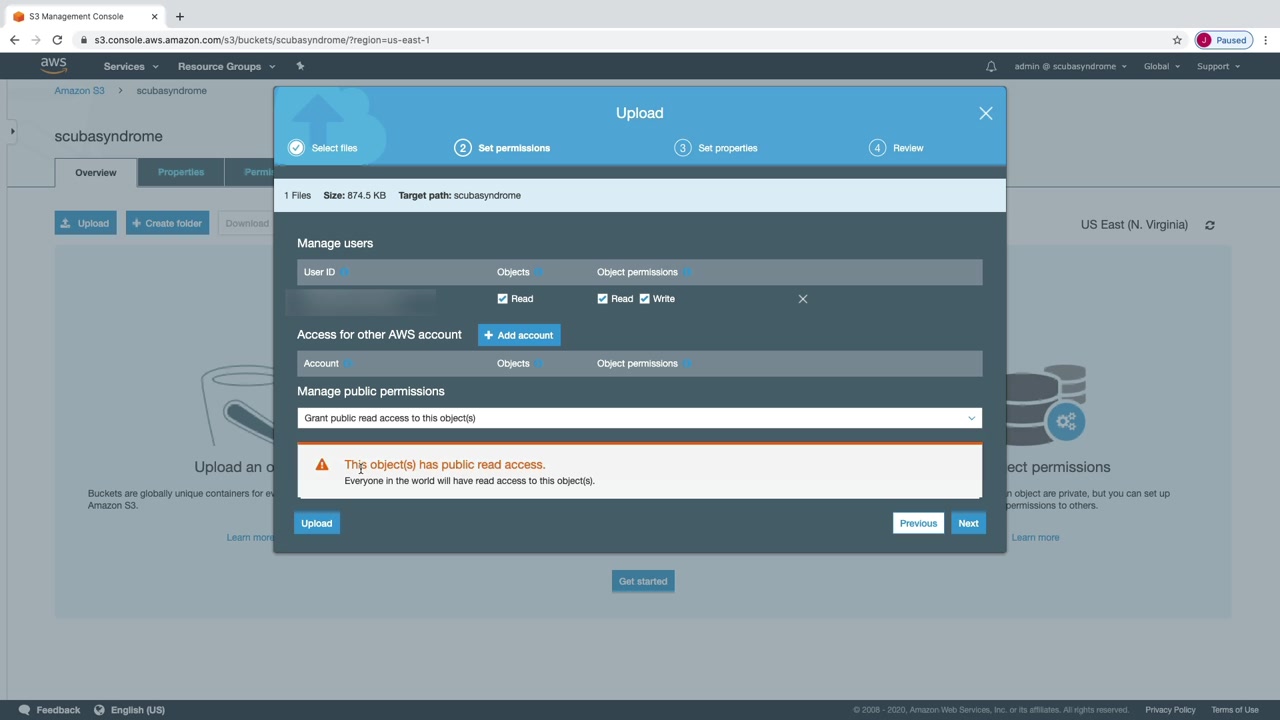The height and width of the screenshot is (720, 1280).
Task: Expand the collapsed S3 side navigation arrow
Action: pos(12,131)
